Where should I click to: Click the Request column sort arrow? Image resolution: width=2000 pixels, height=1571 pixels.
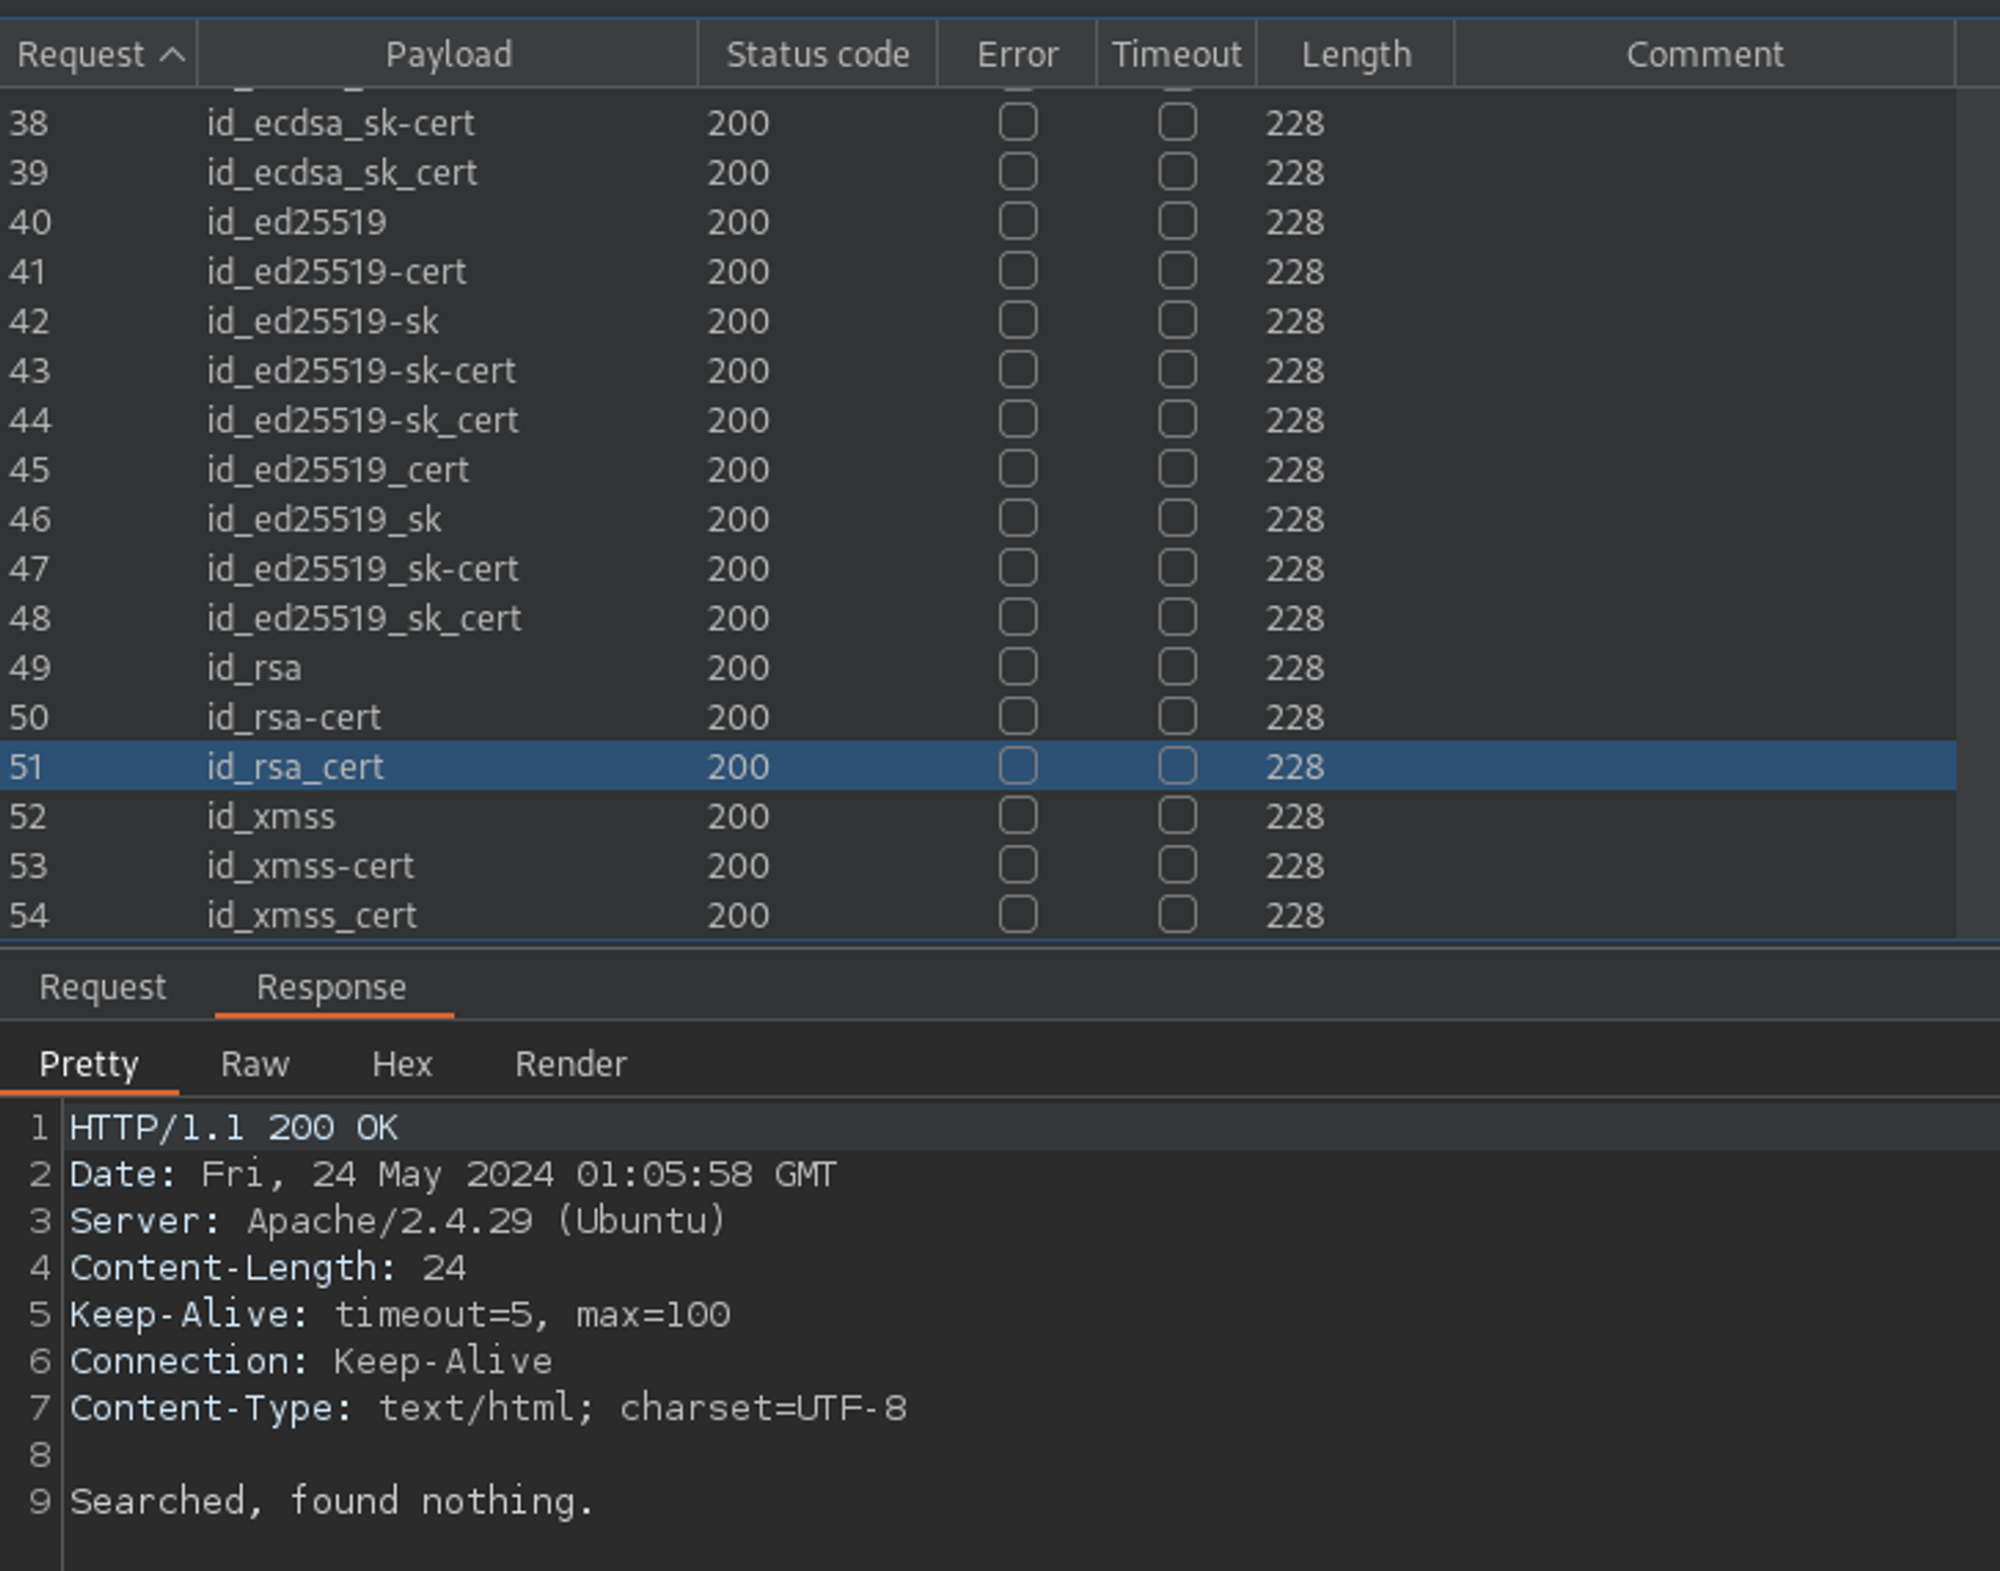tap(173, 55)
